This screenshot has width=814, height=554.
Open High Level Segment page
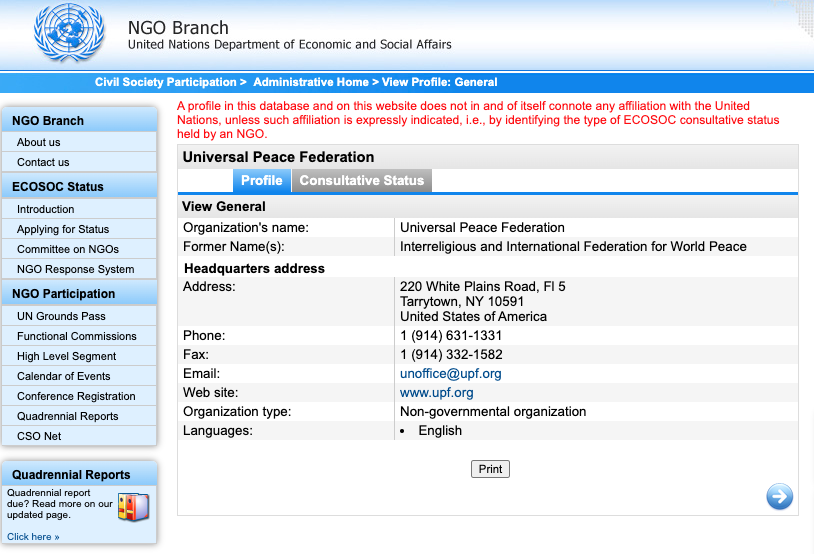(79, 356)
